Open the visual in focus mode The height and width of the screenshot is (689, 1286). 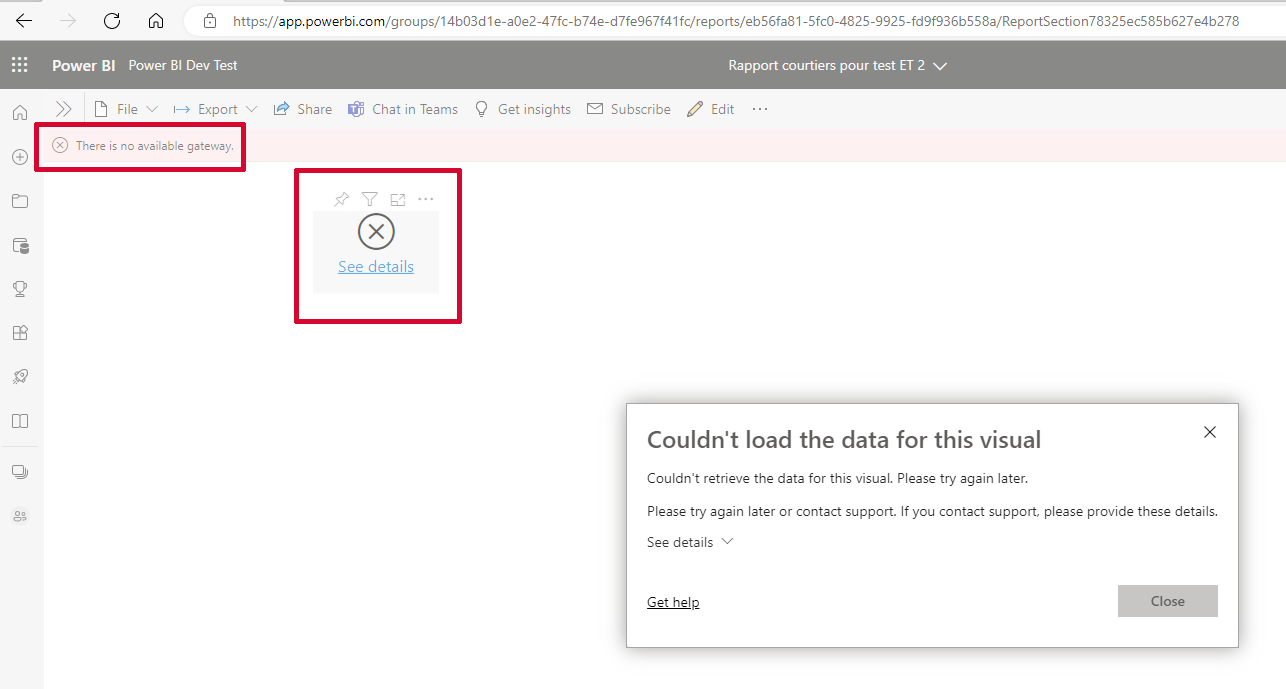[398, 199]
